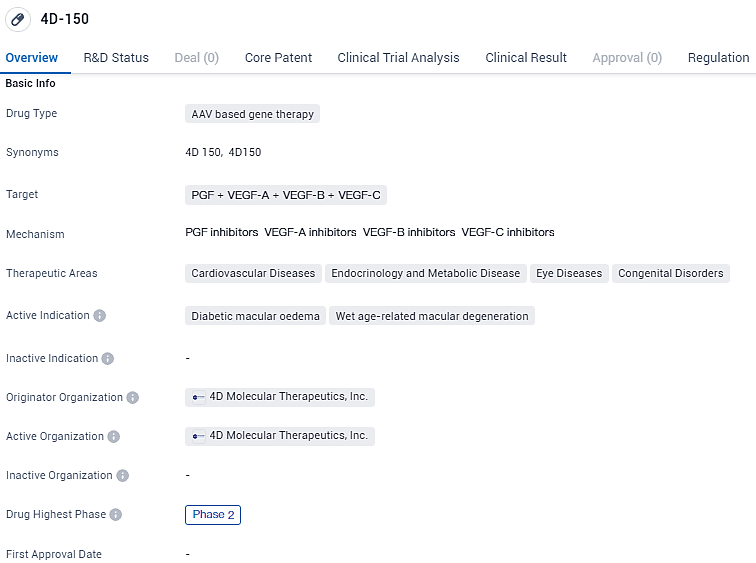
Task: Open Wet age-related macular degeneration tag
Action: pos(432,316)
